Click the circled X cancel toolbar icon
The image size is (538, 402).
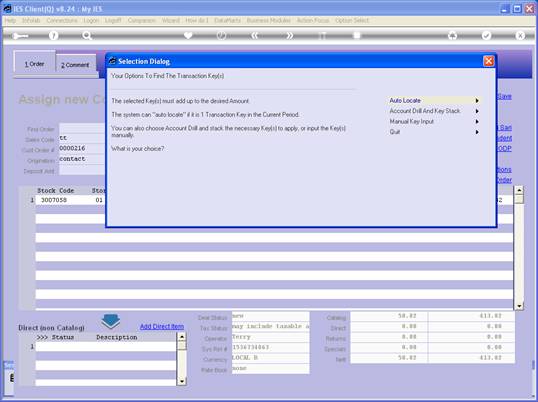pyautogui.click(x=520, y=35)
